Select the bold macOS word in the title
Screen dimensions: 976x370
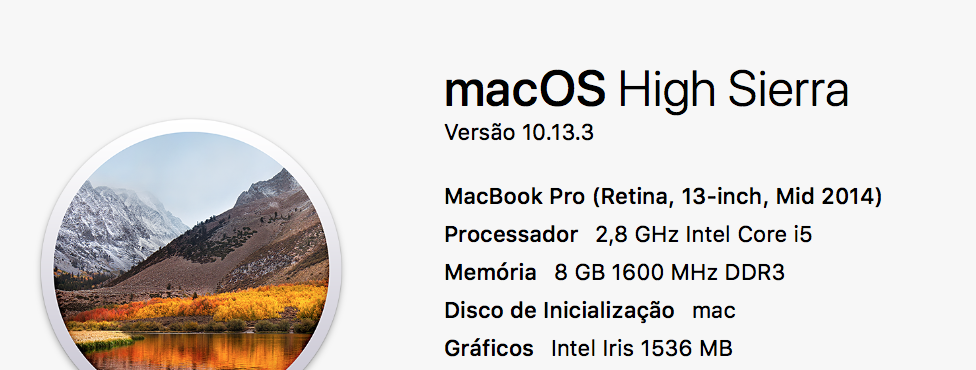[525, 90]
